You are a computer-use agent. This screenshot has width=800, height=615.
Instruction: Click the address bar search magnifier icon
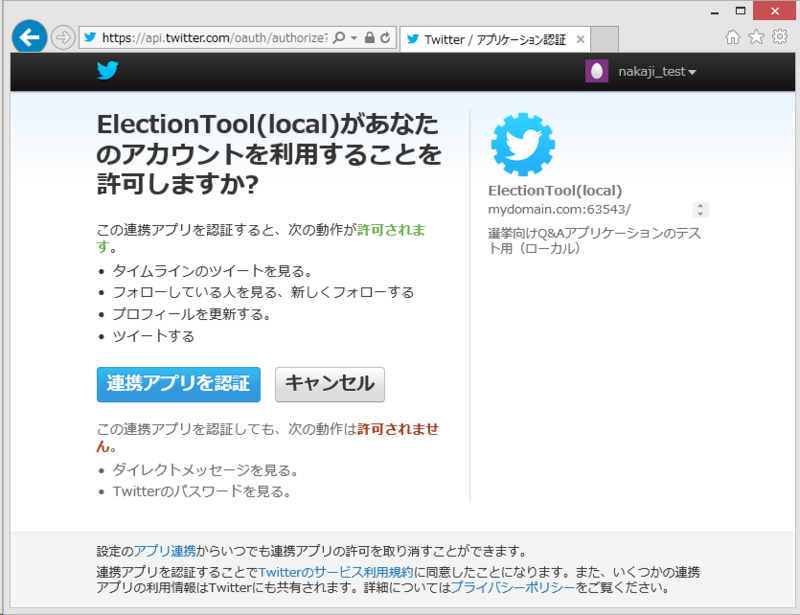[338, 37]
